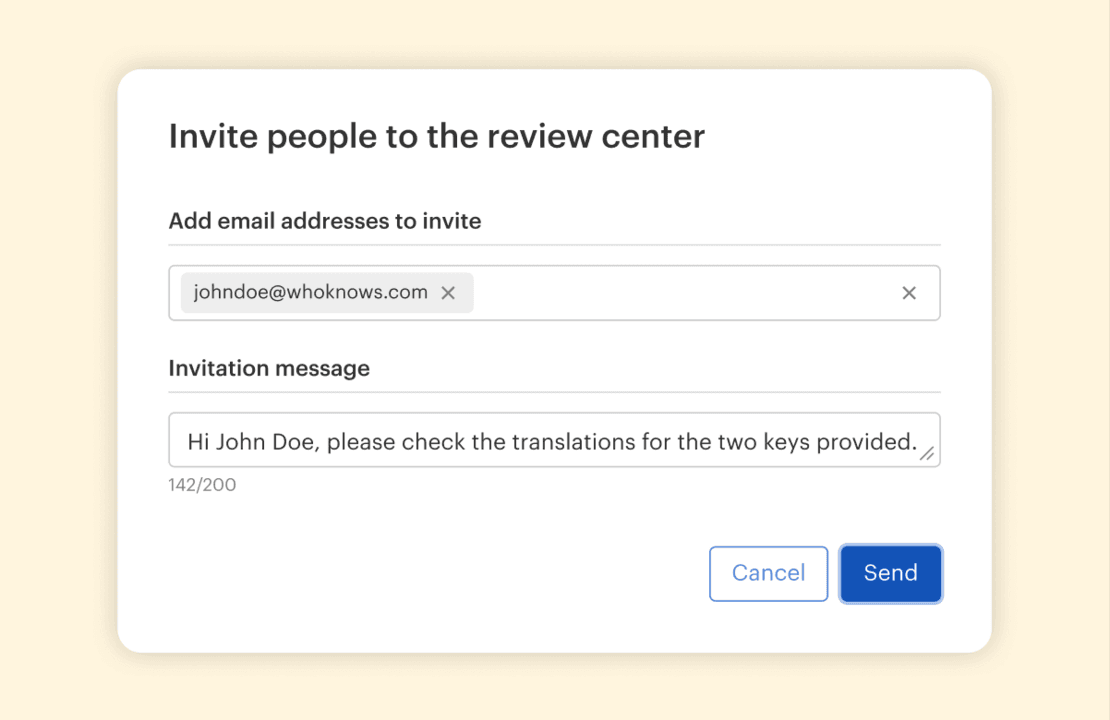Click empty space right of the email chip
Screen dimensions: 1110x720
(680, 293)
